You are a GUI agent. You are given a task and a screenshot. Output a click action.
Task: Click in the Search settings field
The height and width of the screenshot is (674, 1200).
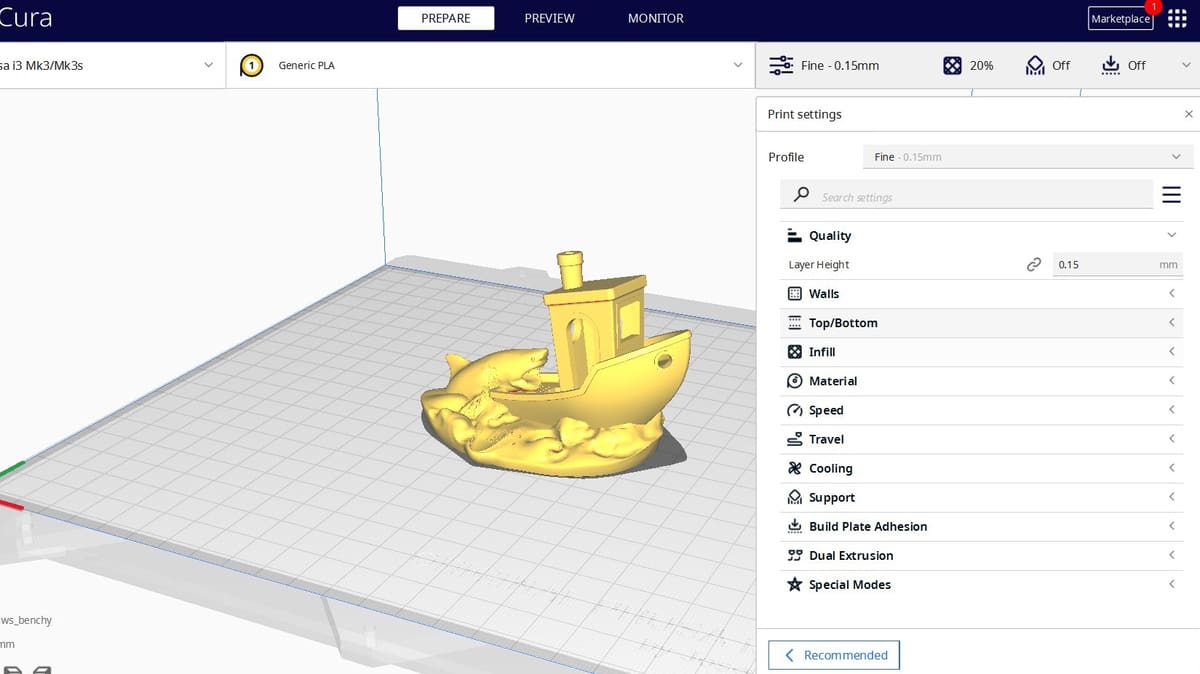(967, 196)
